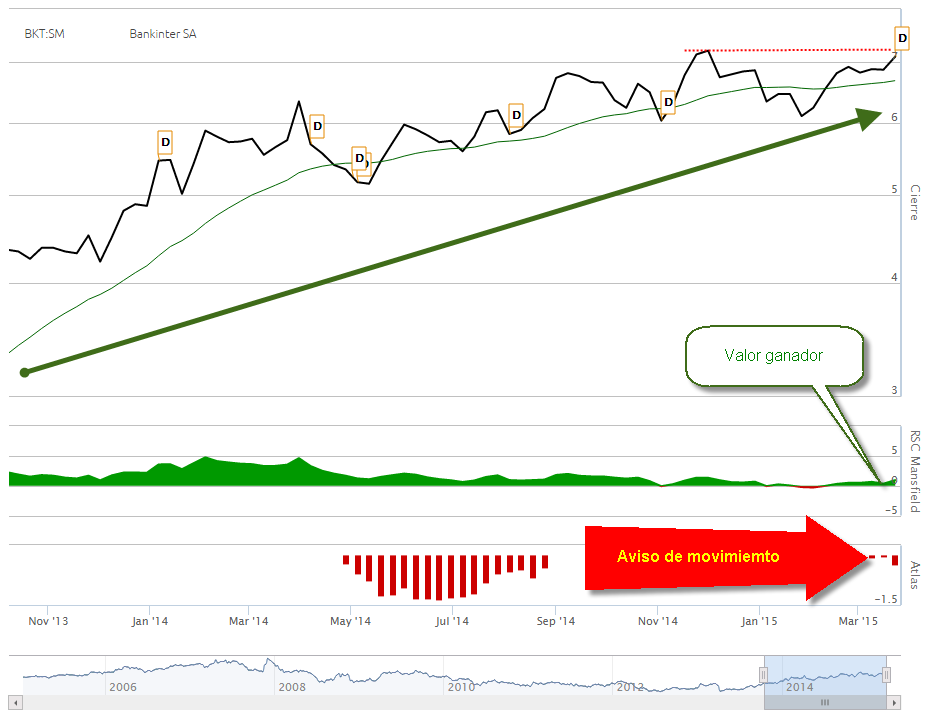Click the 2008 area in the navigator
939x711 pixels.
pyautogui.click(x=292, y=687)
